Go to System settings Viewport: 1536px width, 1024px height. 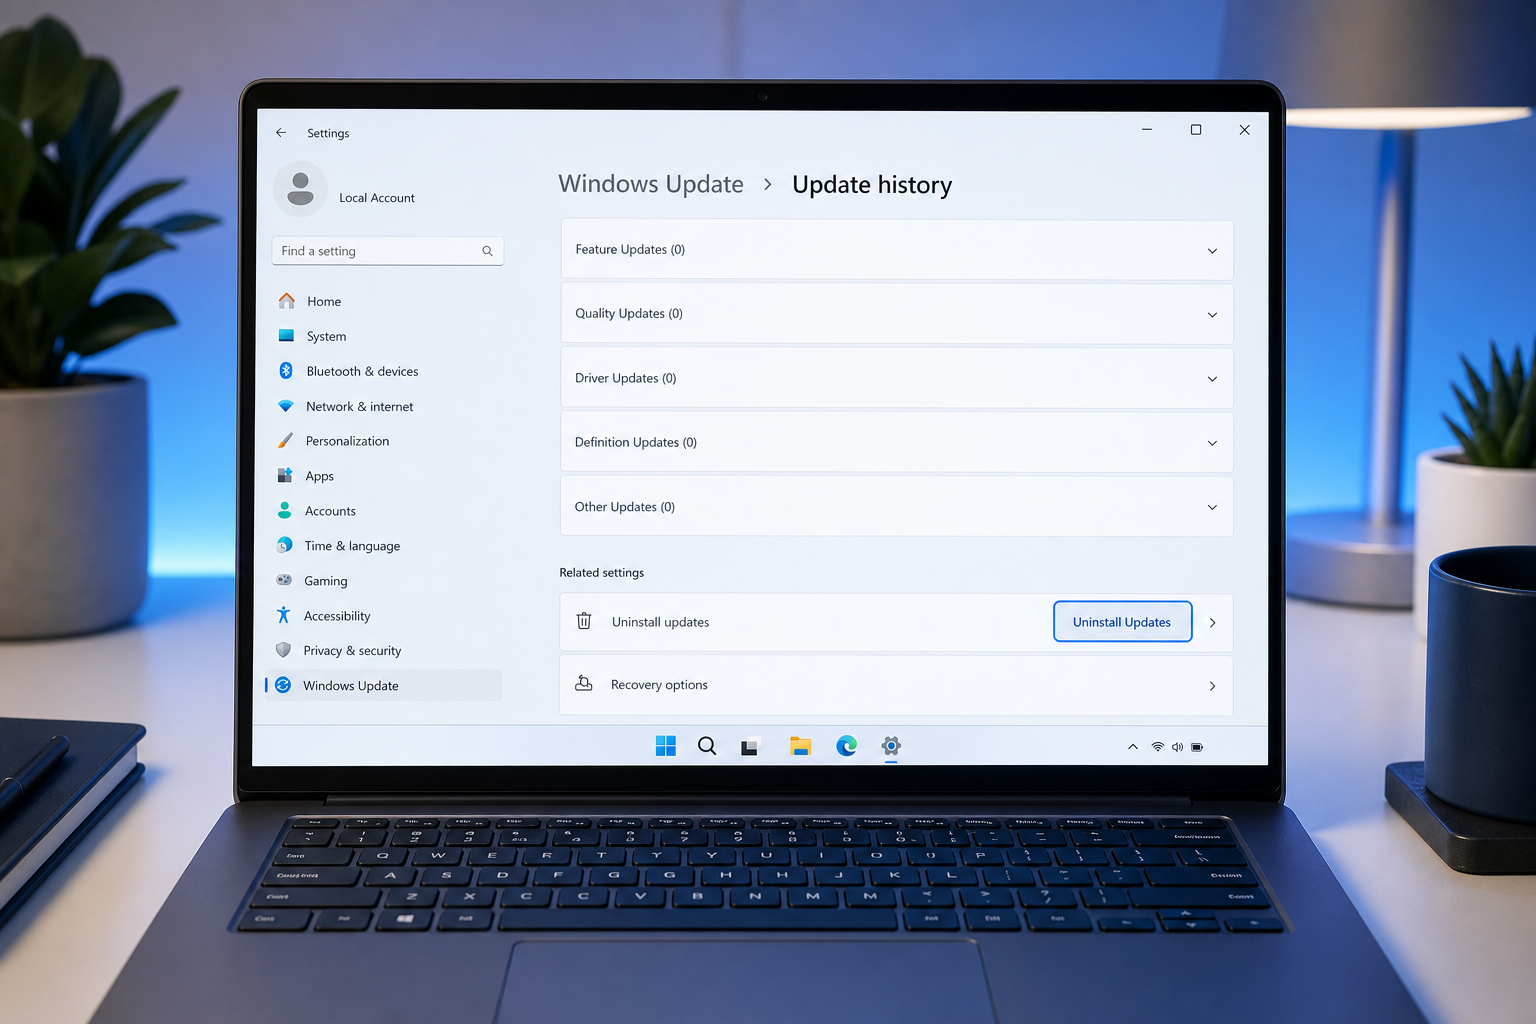[x=326, y=336]
